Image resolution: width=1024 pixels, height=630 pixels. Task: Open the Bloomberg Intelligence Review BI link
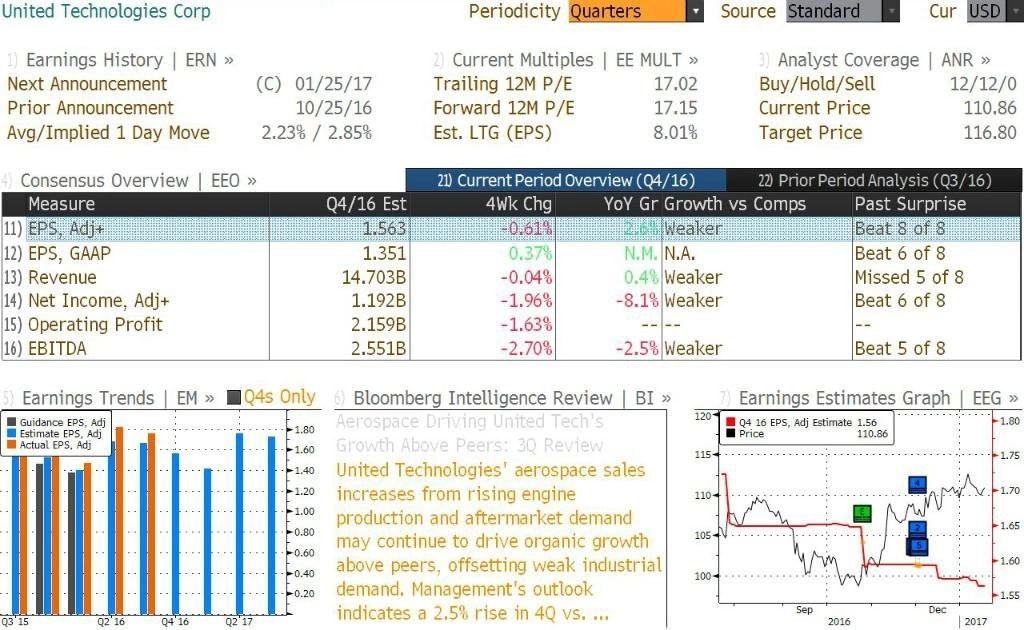point(503,398)
